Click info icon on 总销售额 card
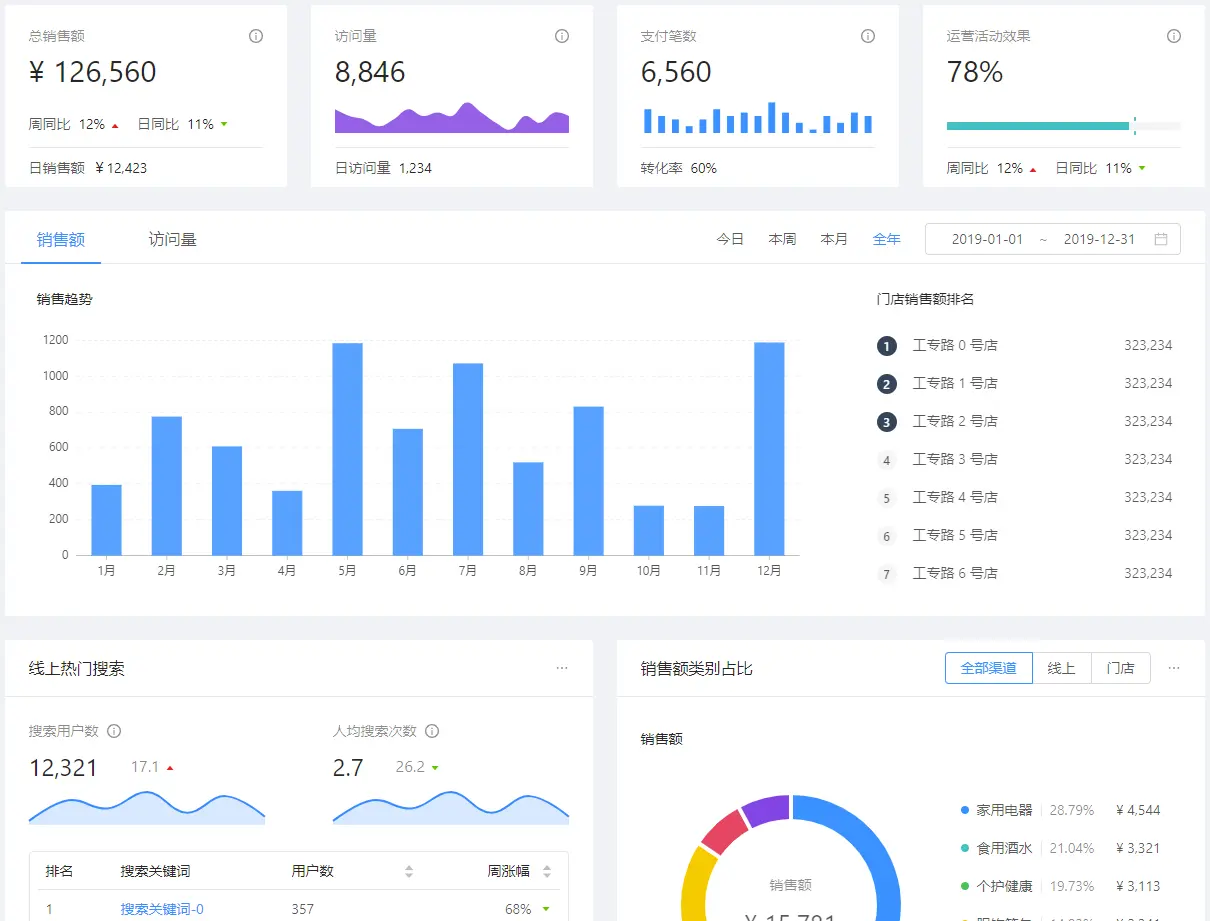This screenshot has width=1210, height=921. 256,36
